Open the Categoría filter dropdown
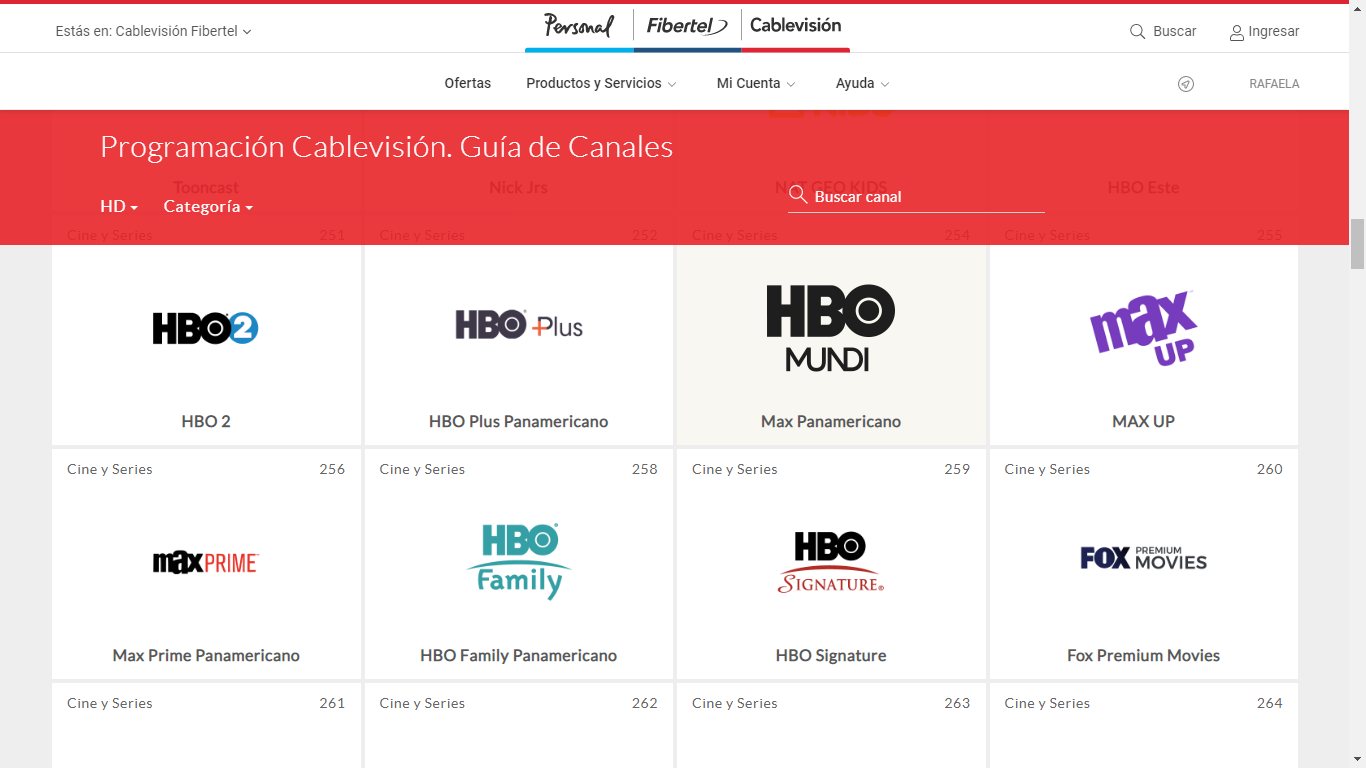The height and width of the screenshot is (768, 1366). [x=208, y=206]
